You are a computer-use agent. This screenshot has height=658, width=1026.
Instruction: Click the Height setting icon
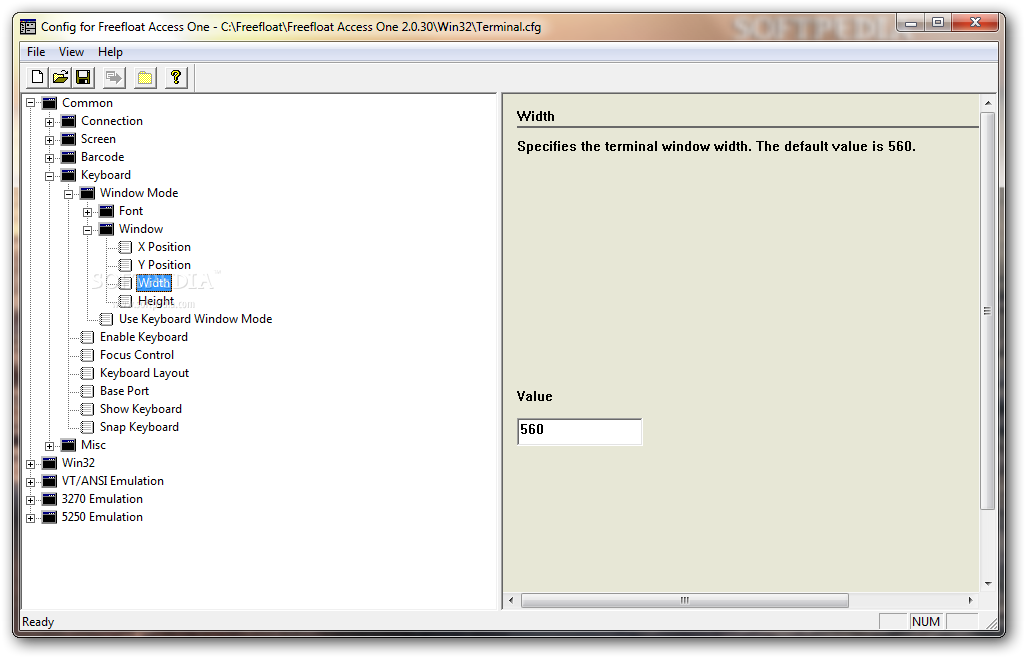click(125, 301)
